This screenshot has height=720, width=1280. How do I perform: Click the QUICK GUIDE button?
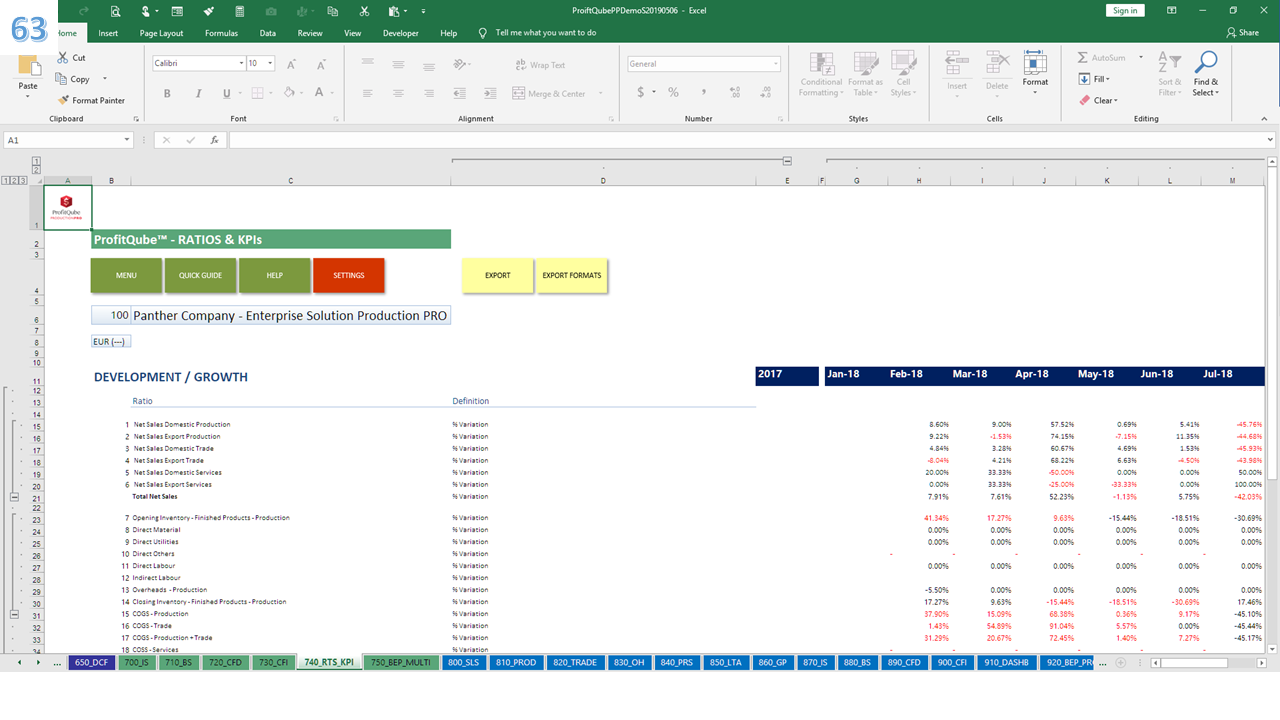(x=200, y=275)
